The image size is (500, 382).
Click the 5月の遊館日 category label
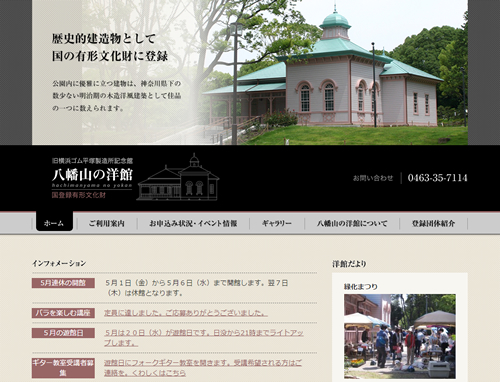coord(63,333)
